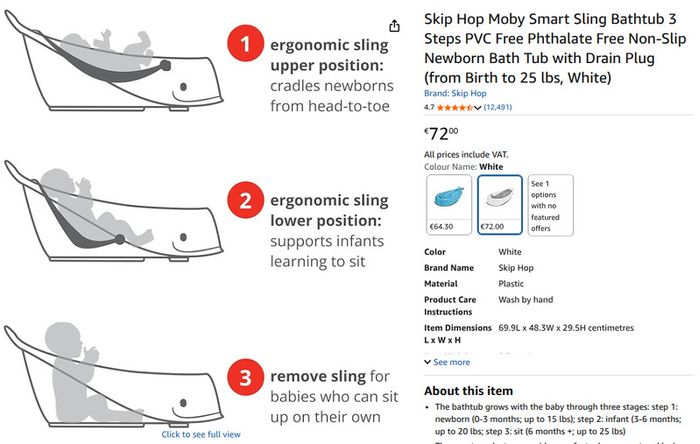
Task: Click the See more chevron arrow
Action: tap(427, 362)
